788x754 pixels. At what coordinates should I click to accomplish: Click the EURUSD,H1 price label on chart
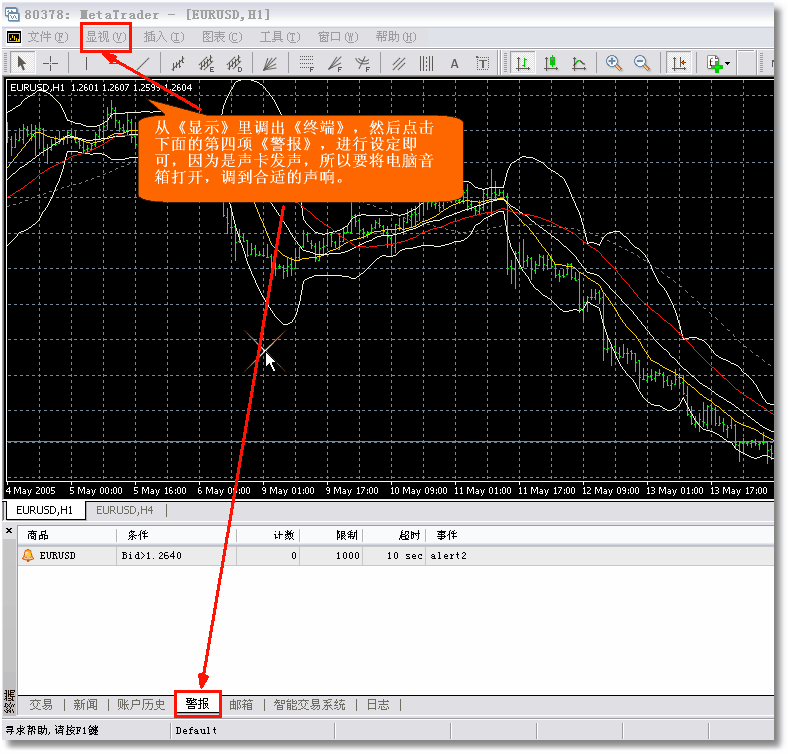coord(101,87)
